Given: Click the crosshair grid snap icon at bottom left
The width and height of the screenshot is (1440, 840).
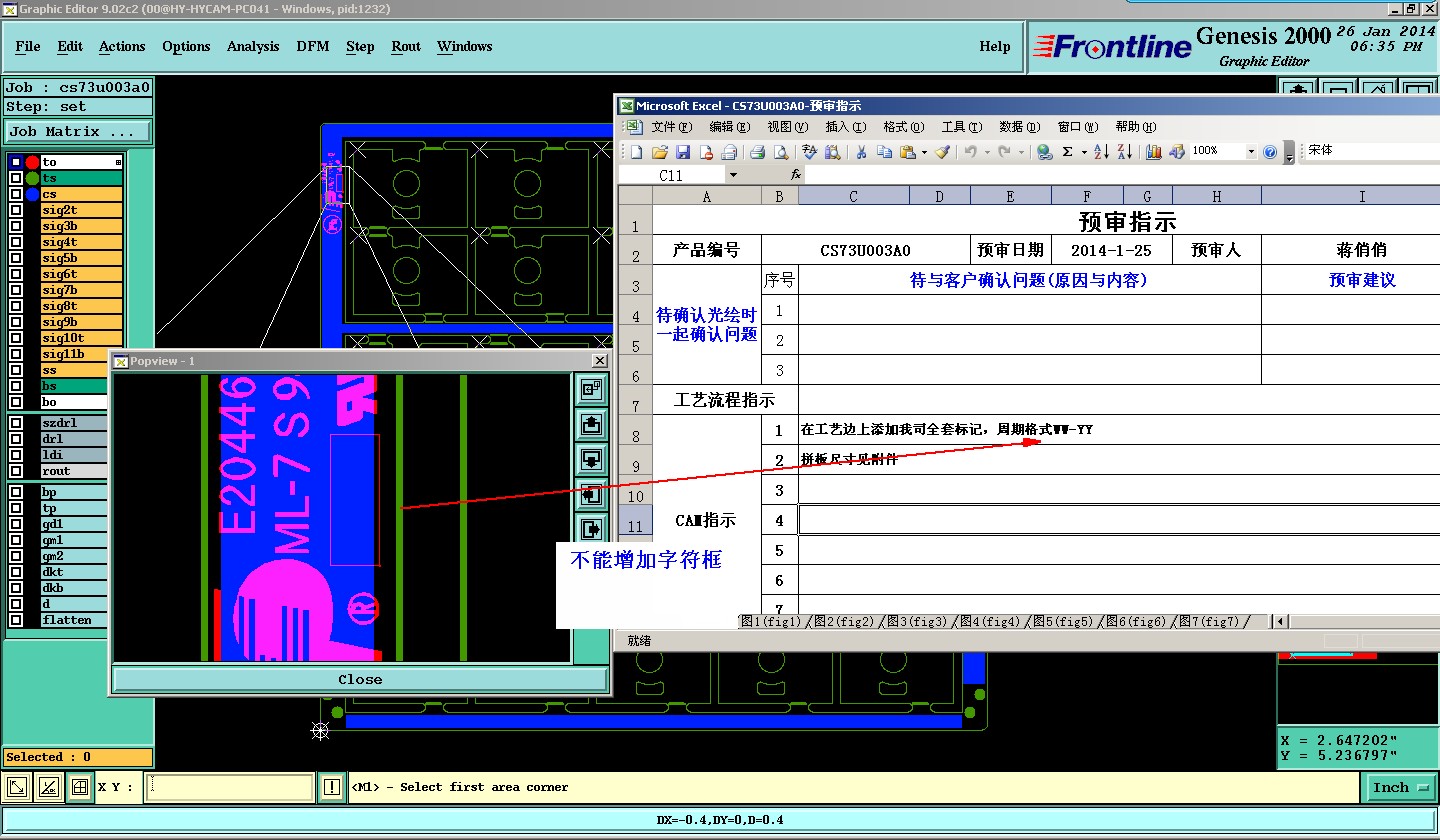Looking at the screenshot, I should [80, 788].
